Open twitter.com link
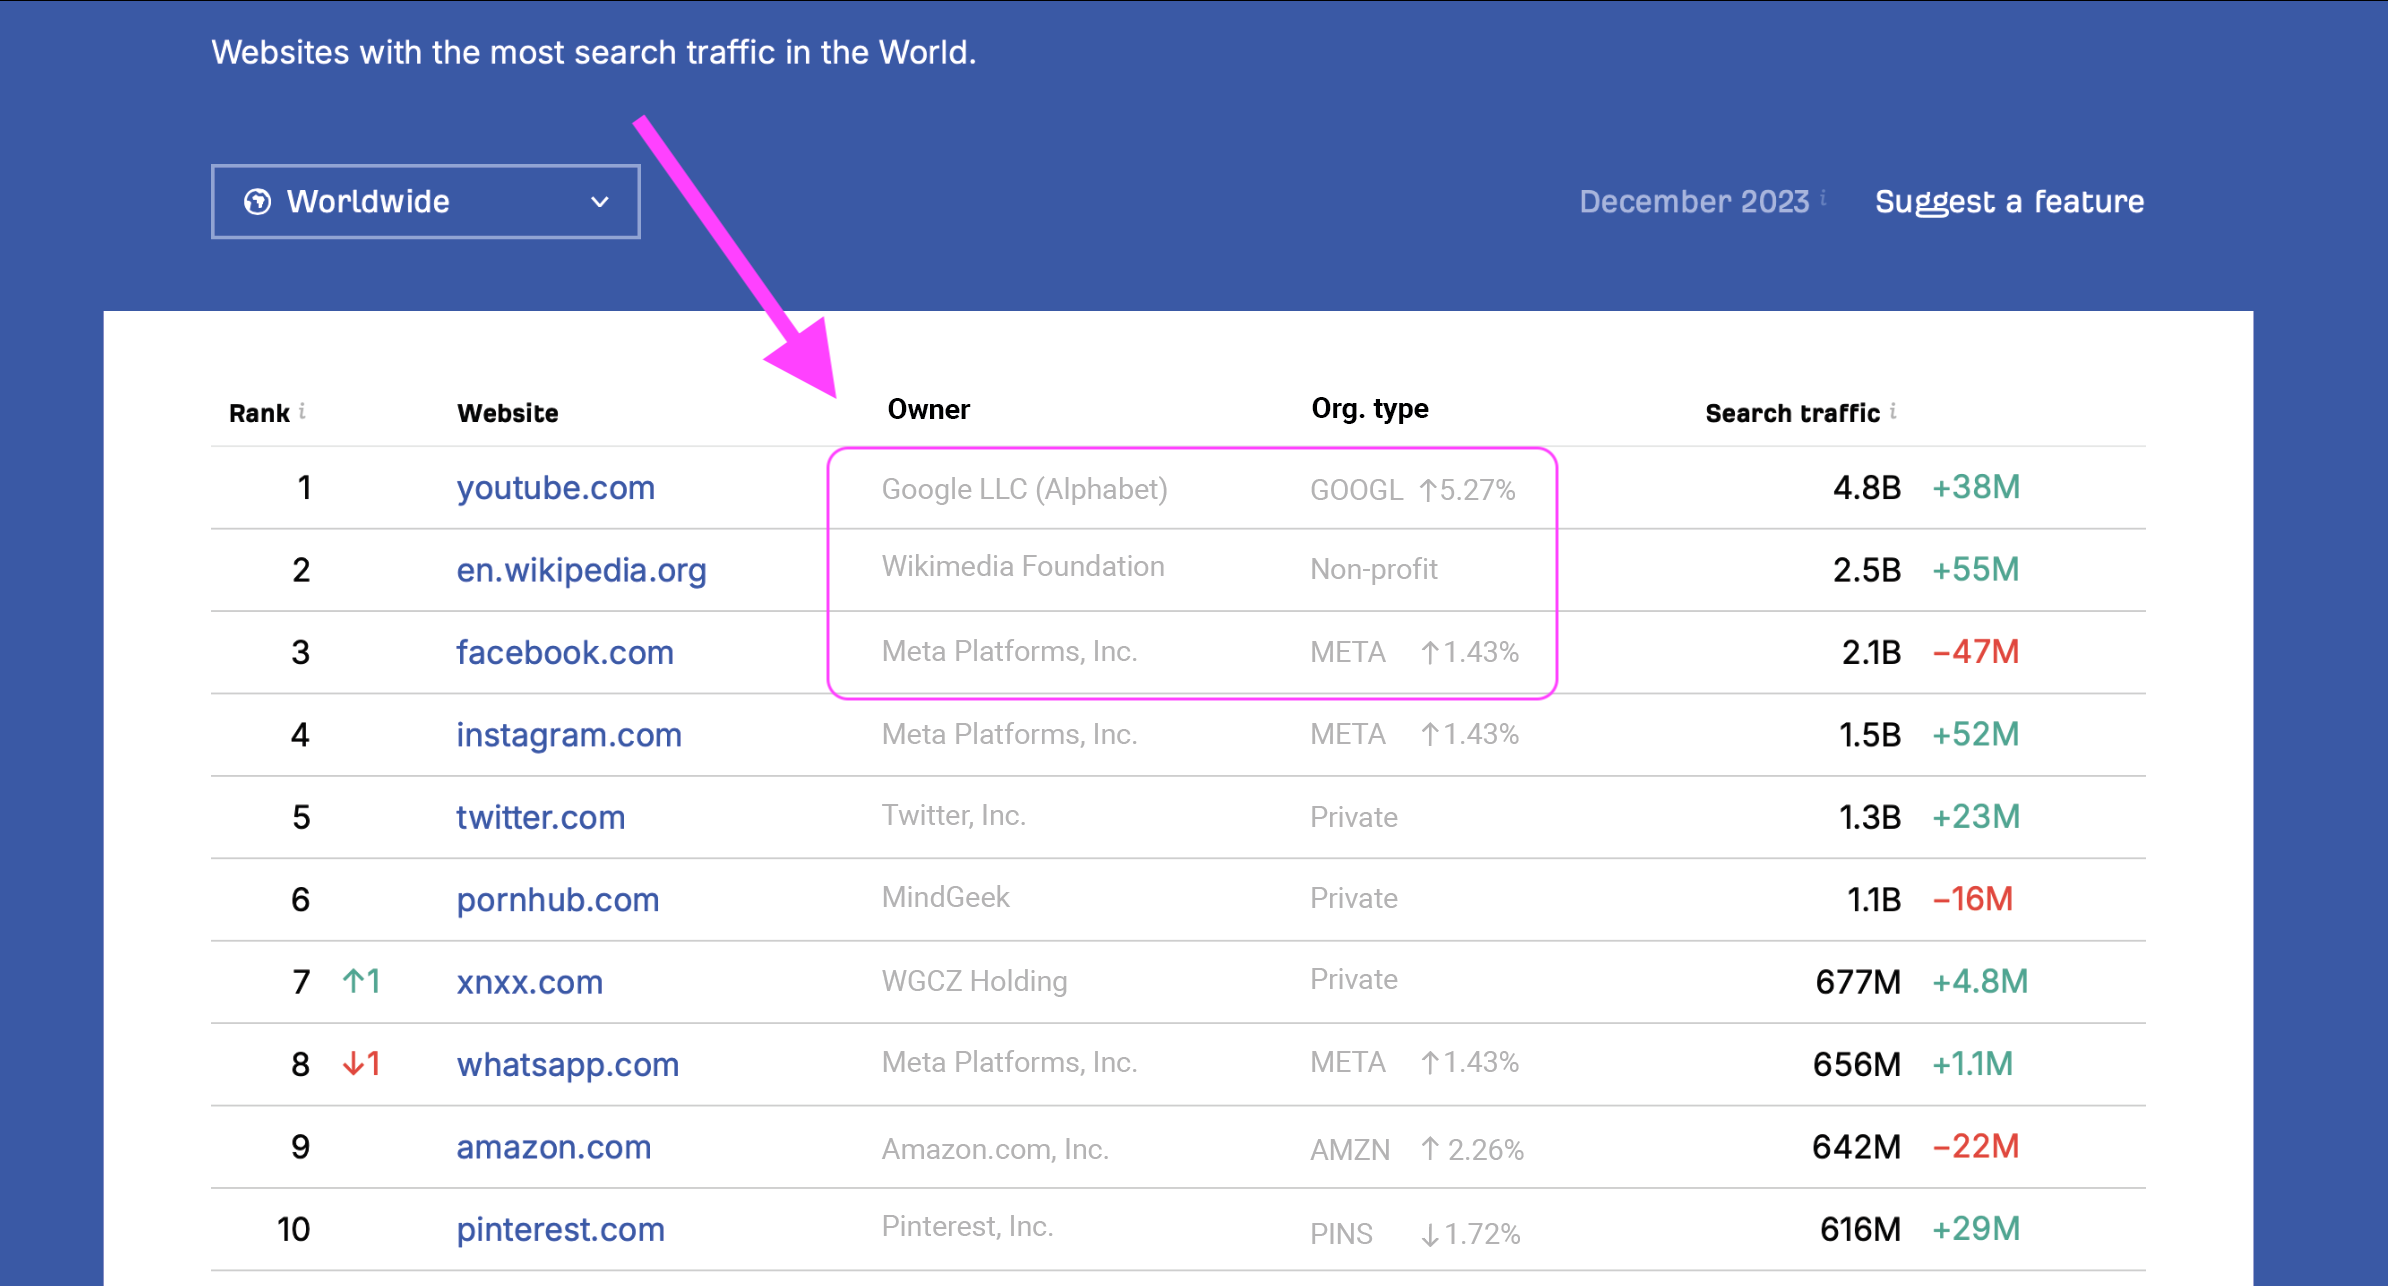 pyautogui.click(x=541, y=818)
